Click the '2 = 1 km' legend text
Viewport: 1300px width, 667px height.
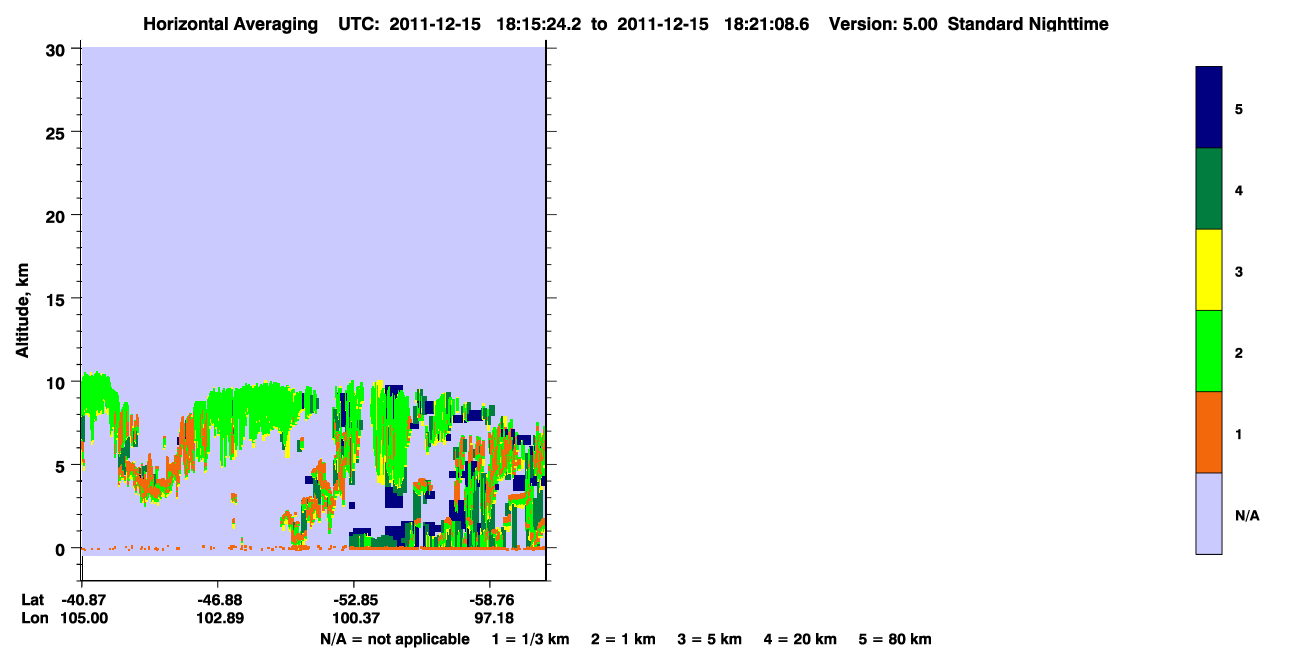click(x=623, y=639)
